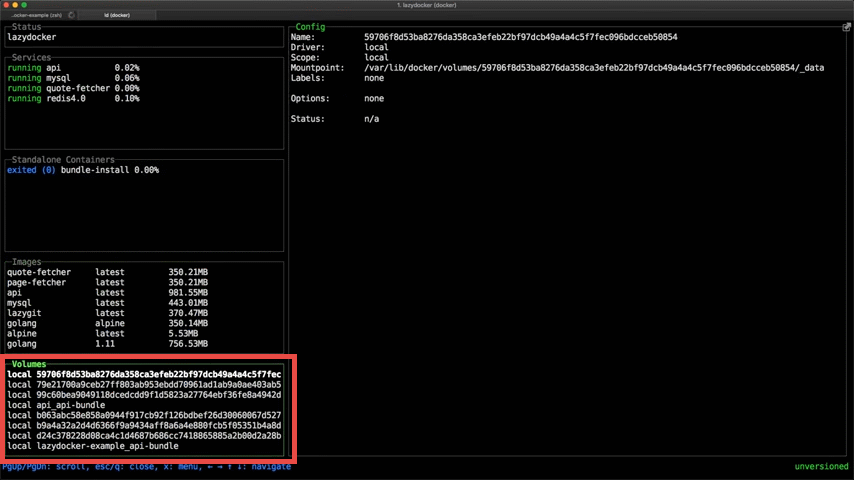Select the redis4.0 service
854x480 pixels.
pyautogui.click(x=72, y=98)
